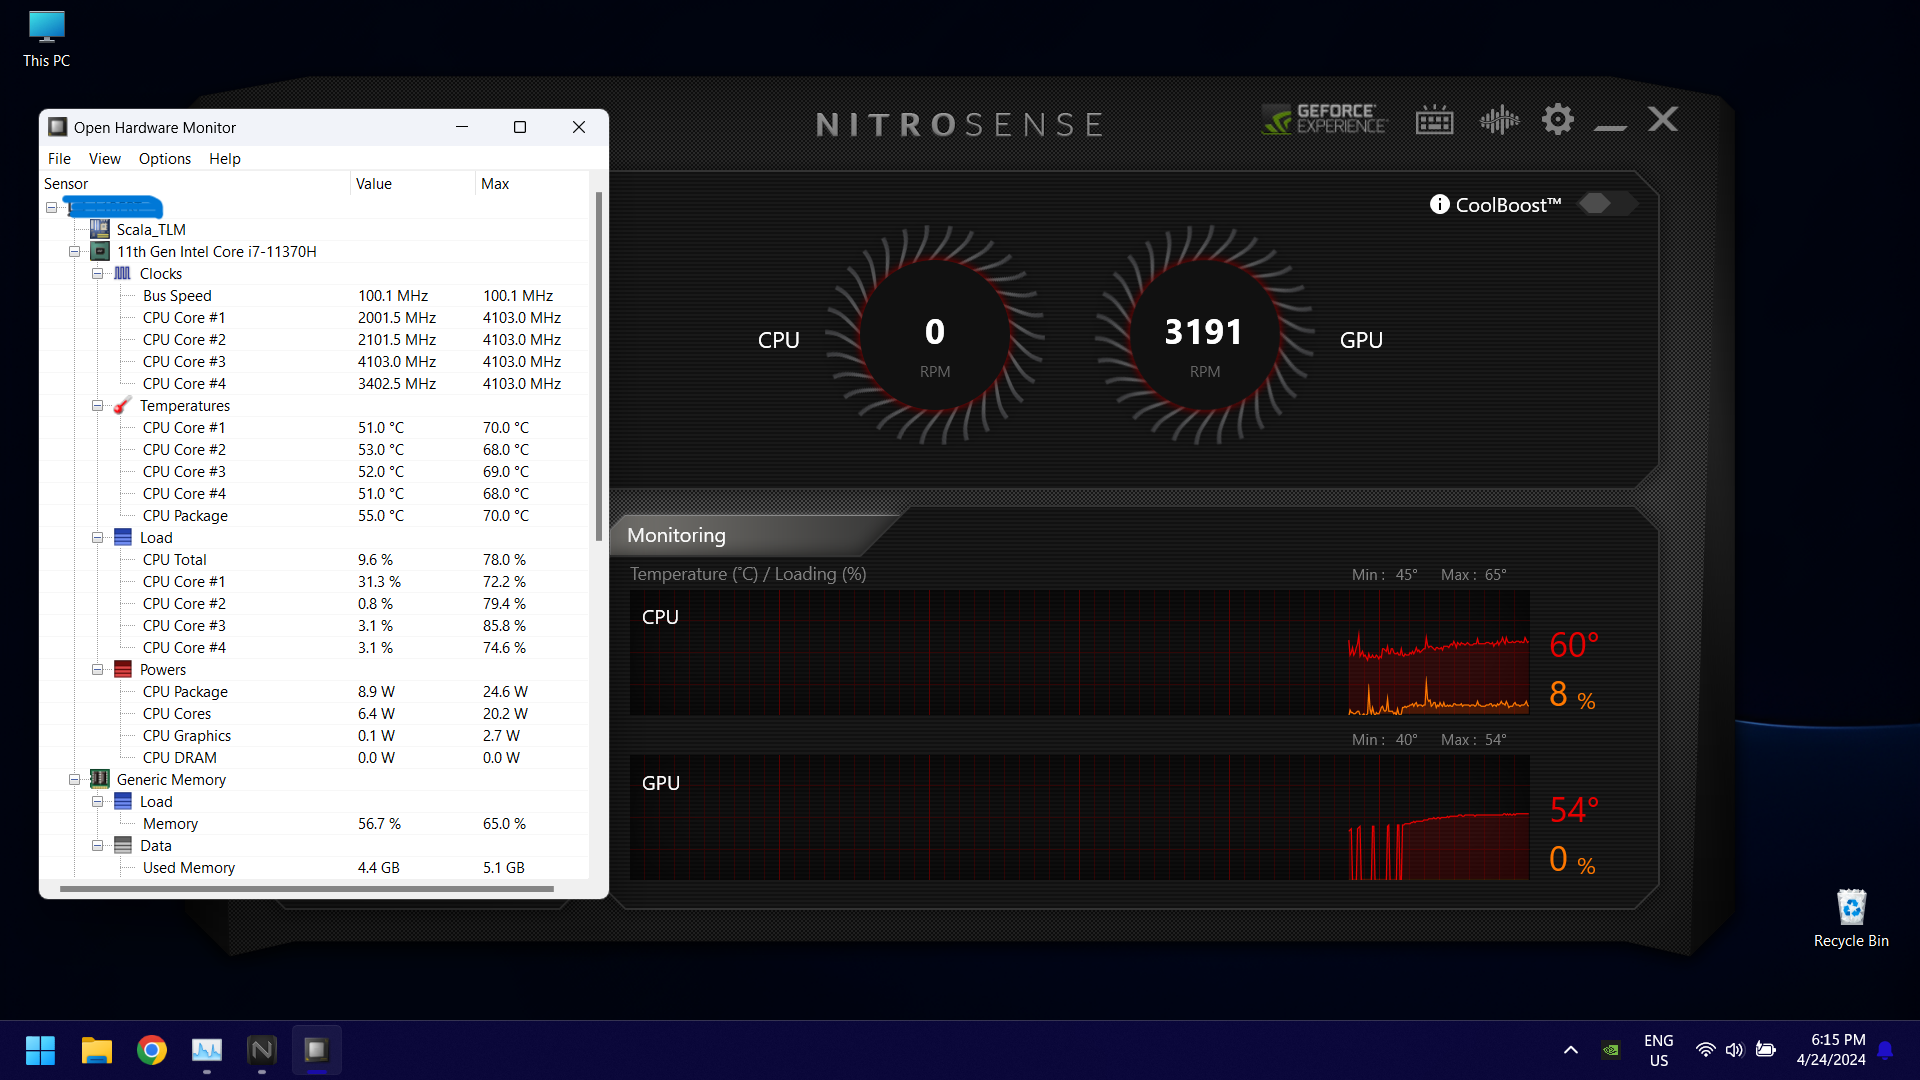Click the Generic Memory icon
Screen dimensions: 1920x1080
click(100, 779)
